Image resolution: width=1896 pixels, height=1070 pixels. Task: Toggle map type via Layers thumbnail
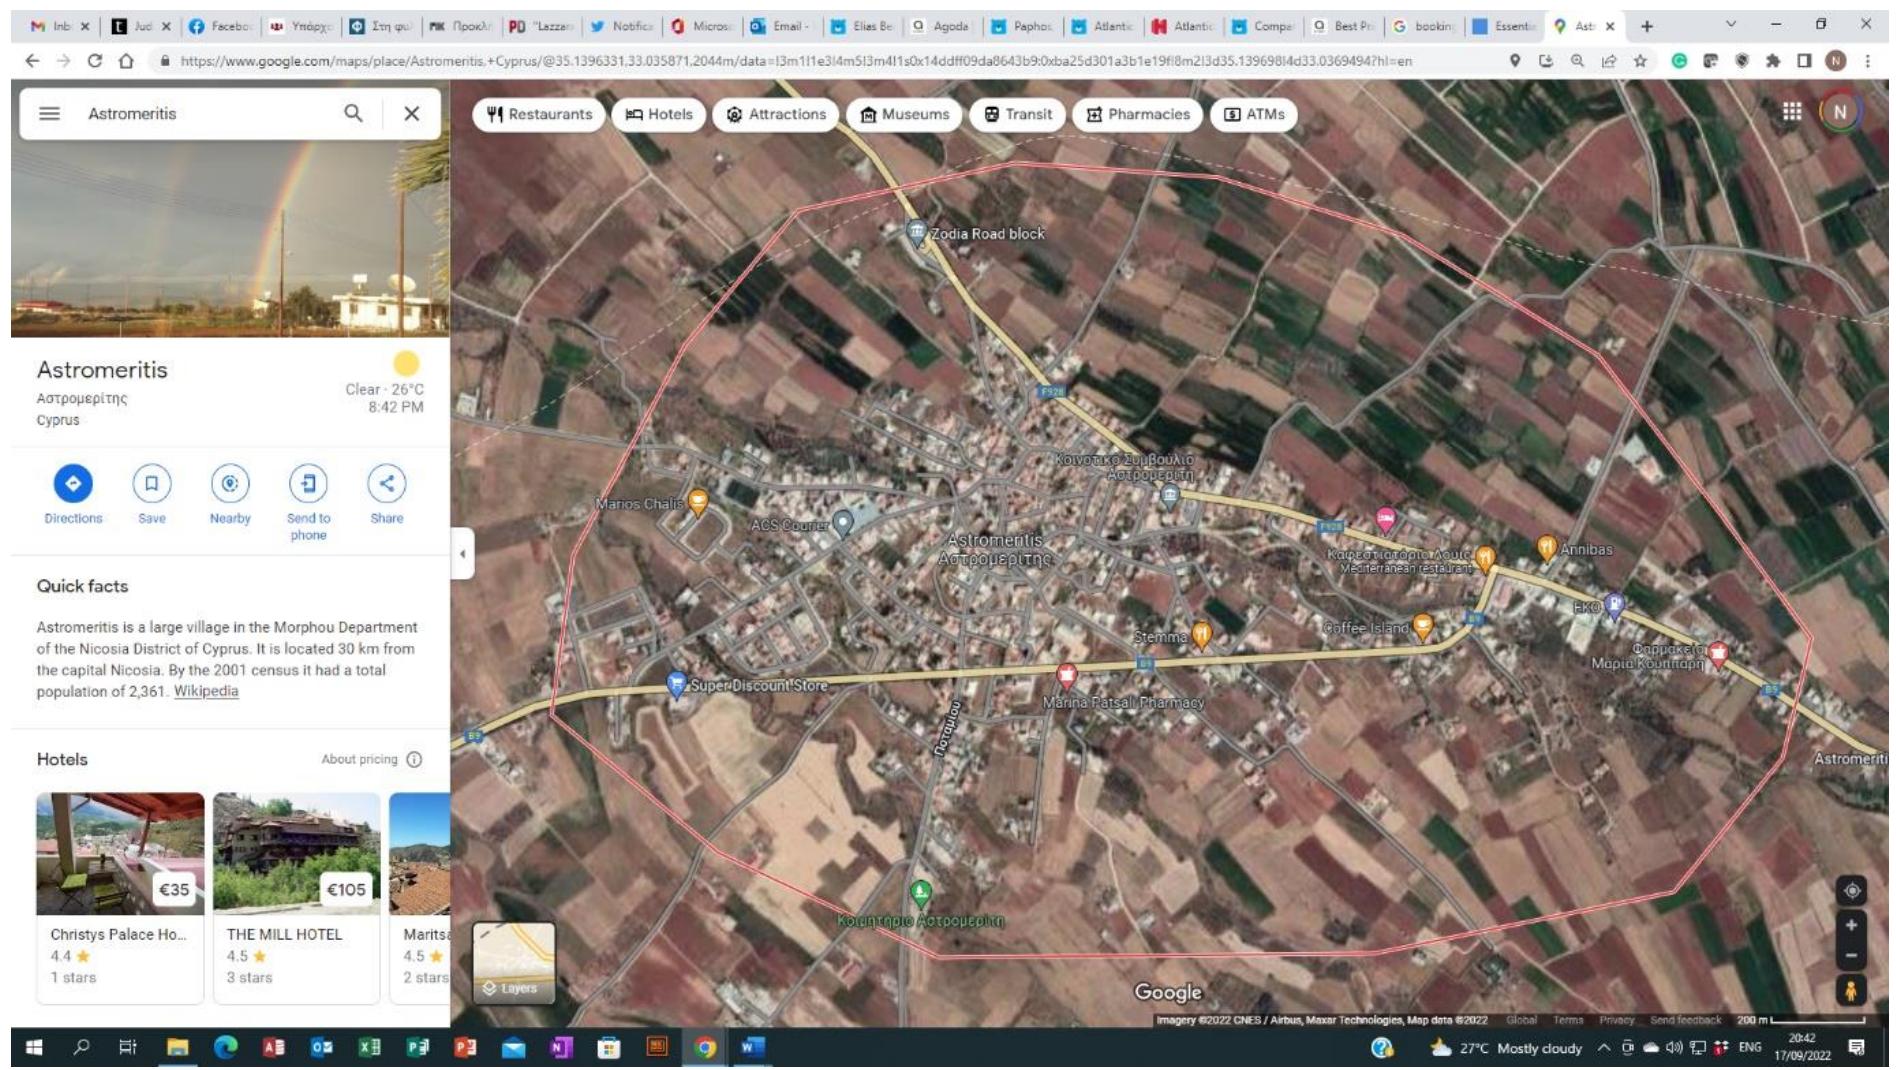point(513,962)
